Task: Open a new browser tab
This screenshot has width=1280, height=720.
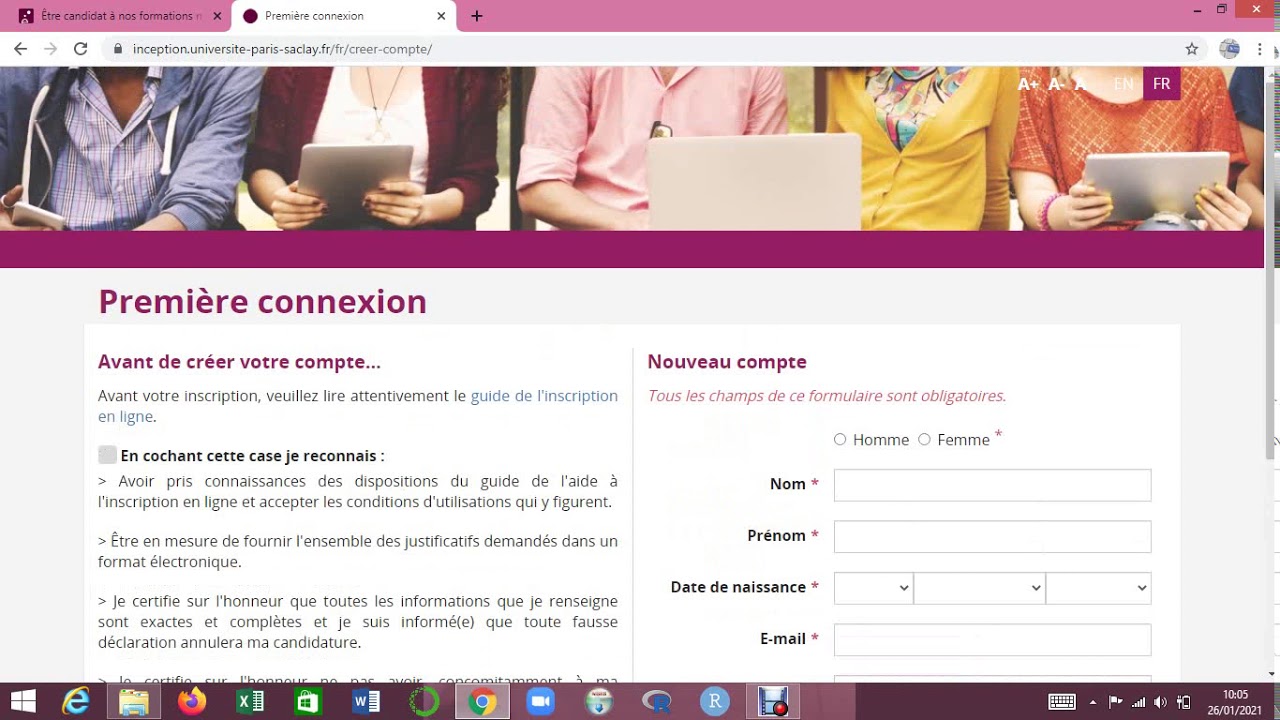Action: pyautogui.click(x=476, y=16)
